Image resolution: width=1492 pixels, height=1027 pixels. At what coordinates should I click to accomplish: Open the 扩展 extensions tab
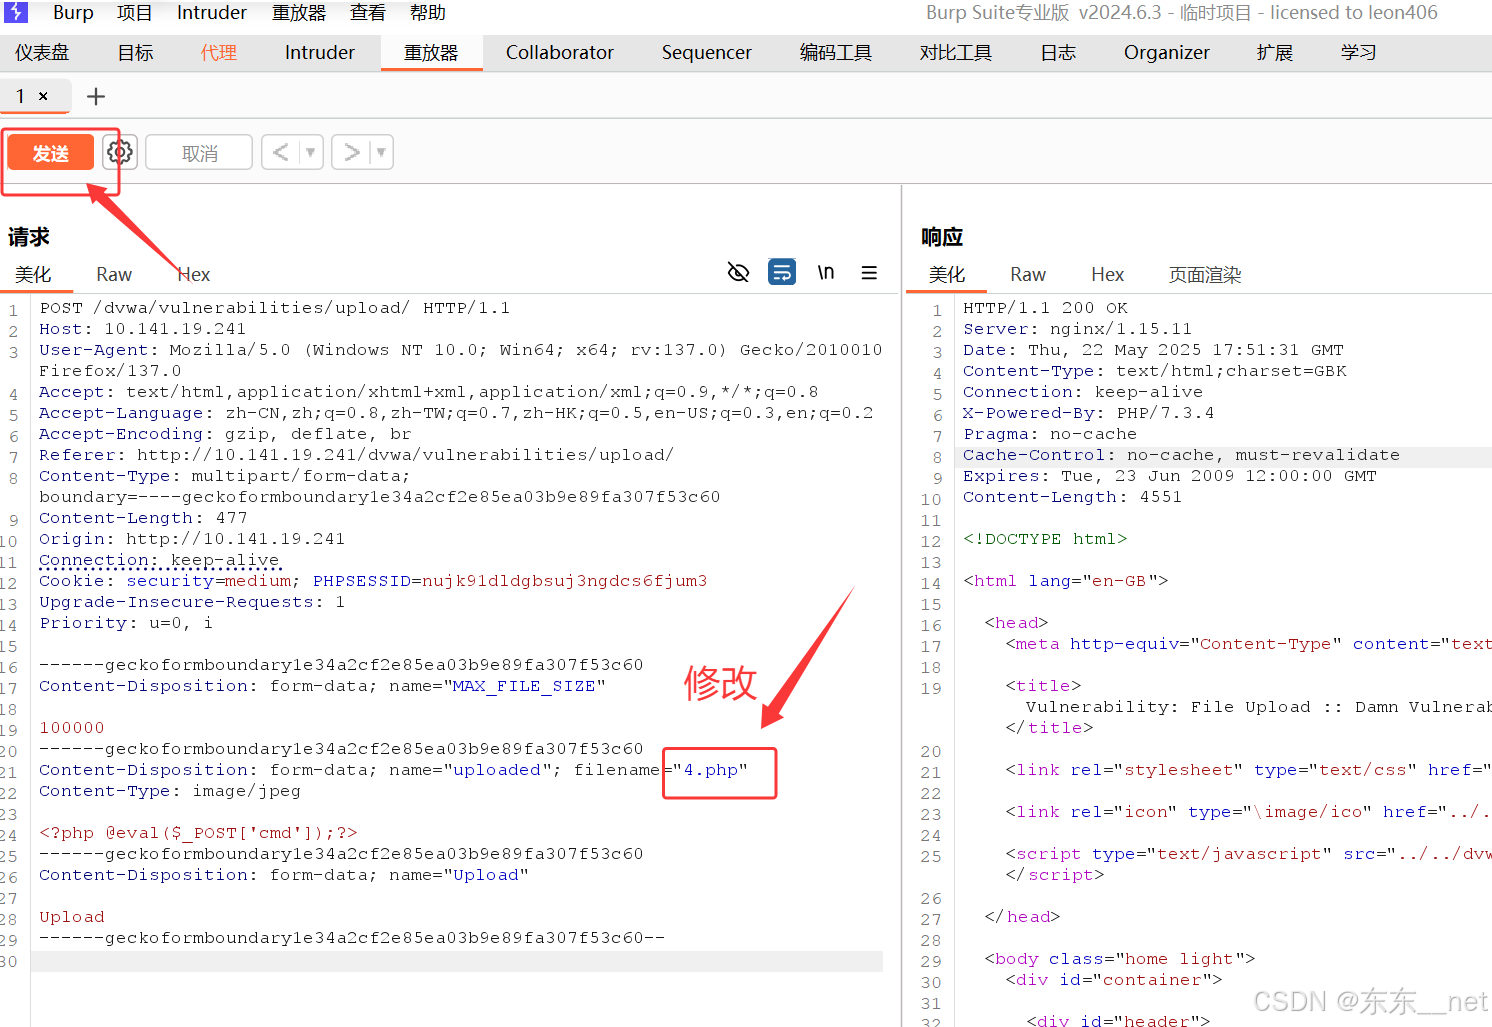[1275, 53]
